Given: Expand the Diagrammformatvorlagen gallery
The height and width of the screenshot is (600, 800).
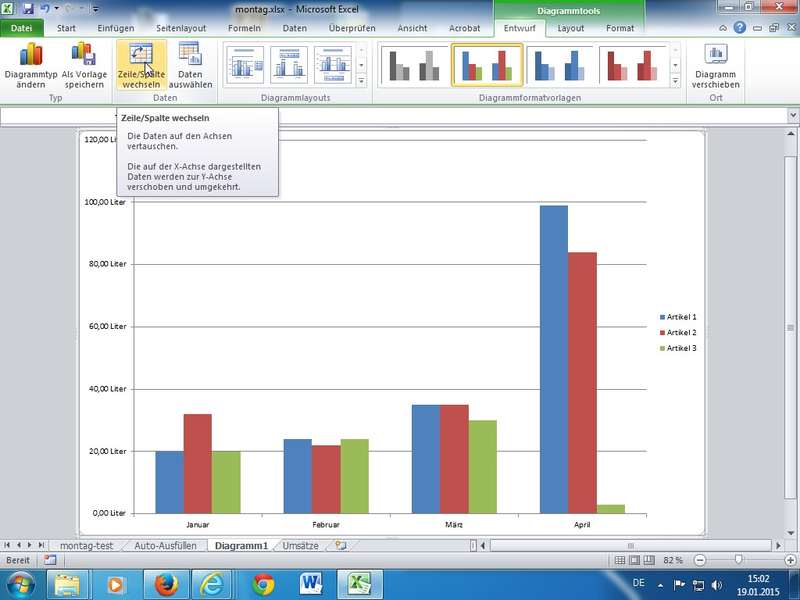Looking at the screenshot, I should tap(676, 81).
